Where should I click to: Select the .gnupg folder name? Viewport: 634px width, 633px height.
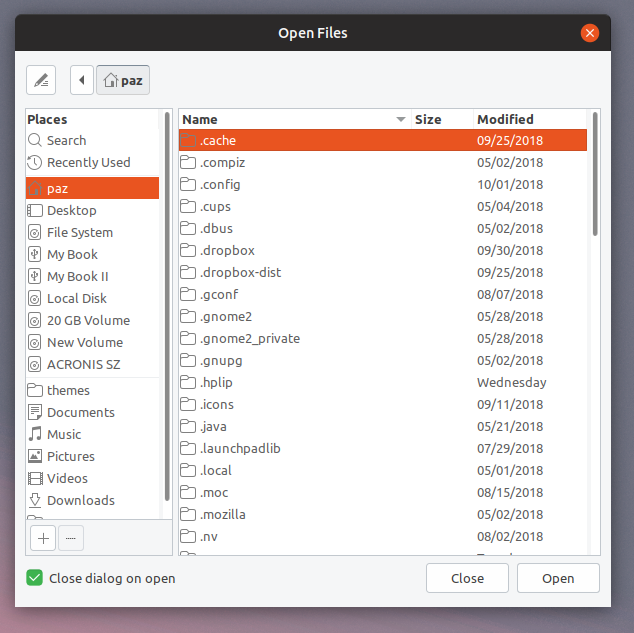[221, 361]
